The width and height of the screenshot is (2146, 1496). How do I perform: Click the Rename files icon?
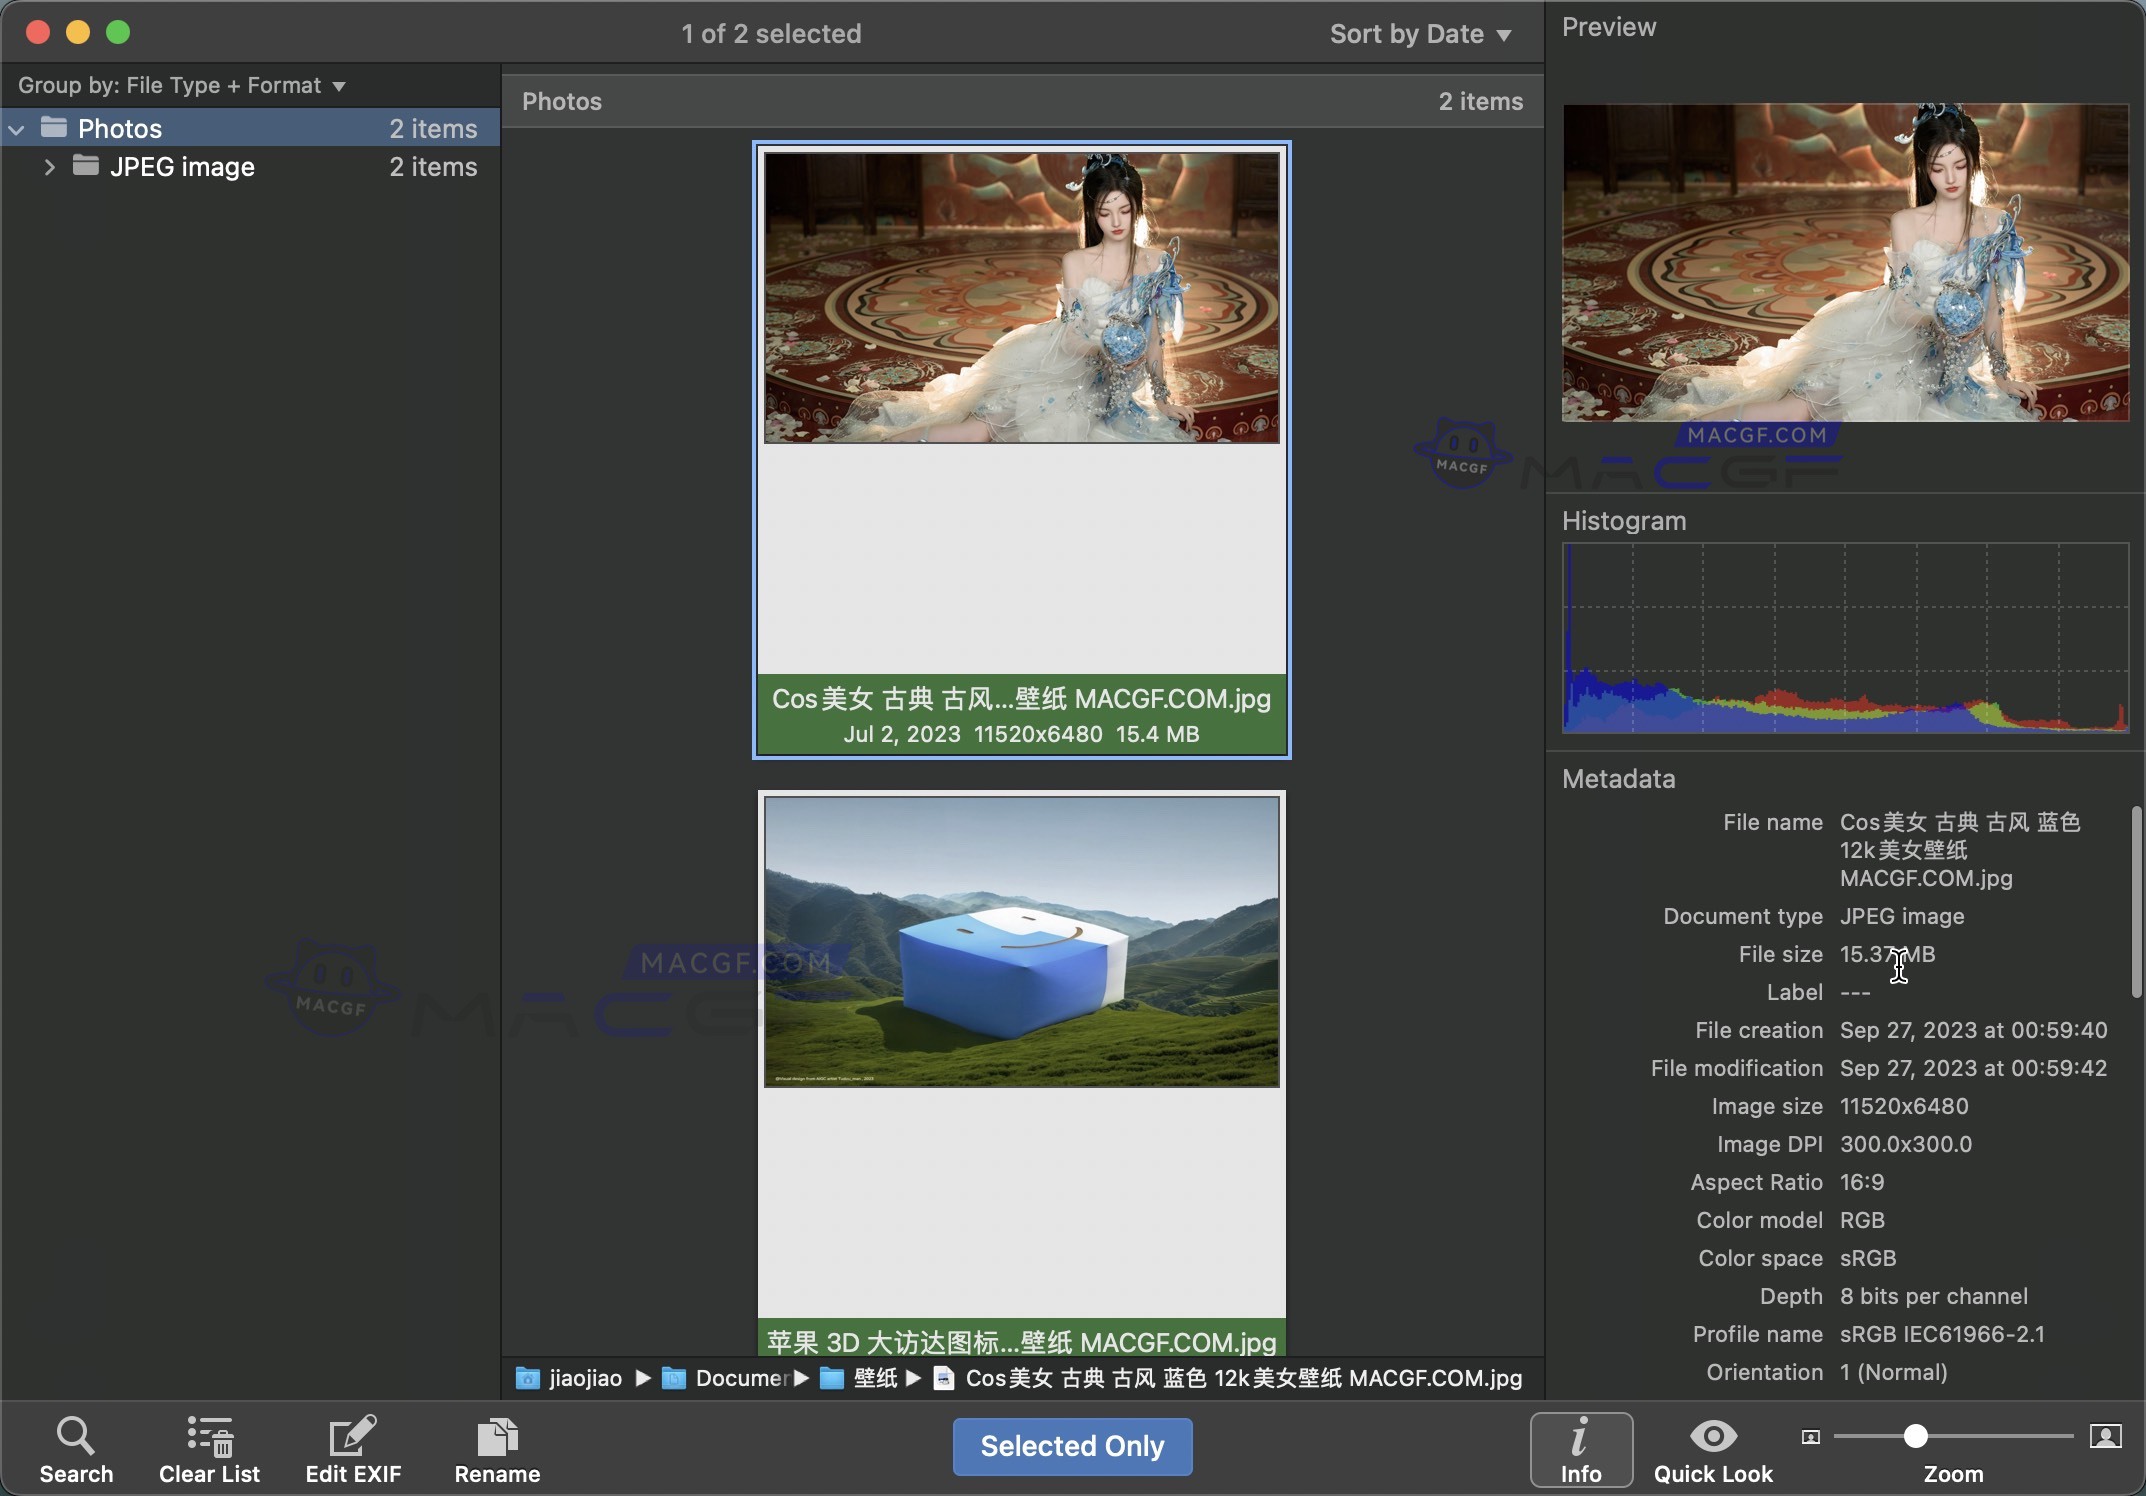click(496, 1435)
